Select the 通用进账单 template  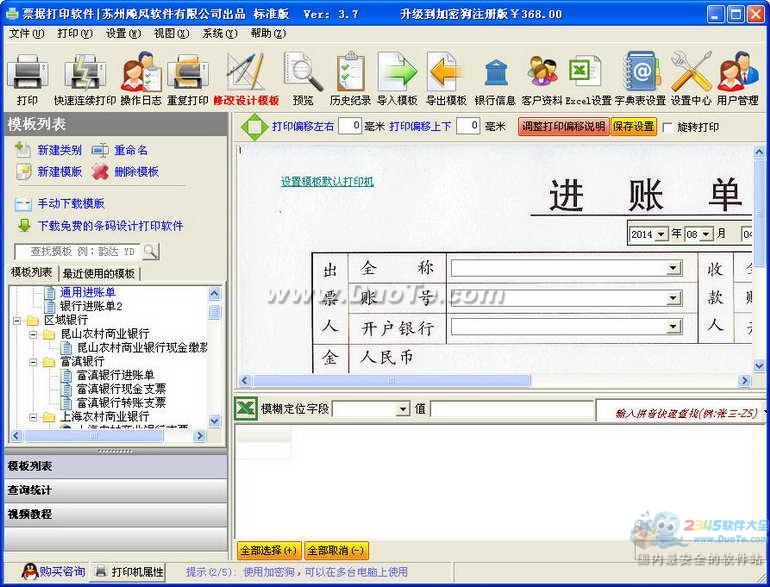click(87, 292)
